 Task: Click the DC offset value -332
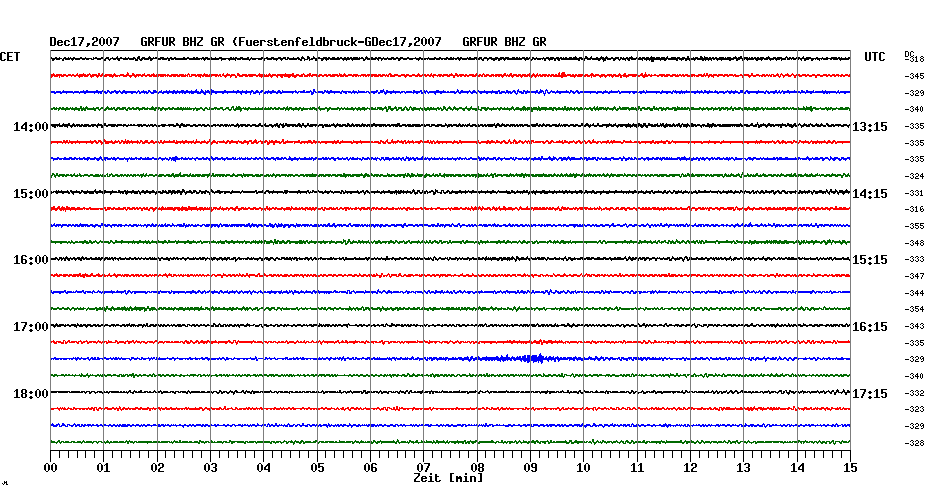[914, 393]
